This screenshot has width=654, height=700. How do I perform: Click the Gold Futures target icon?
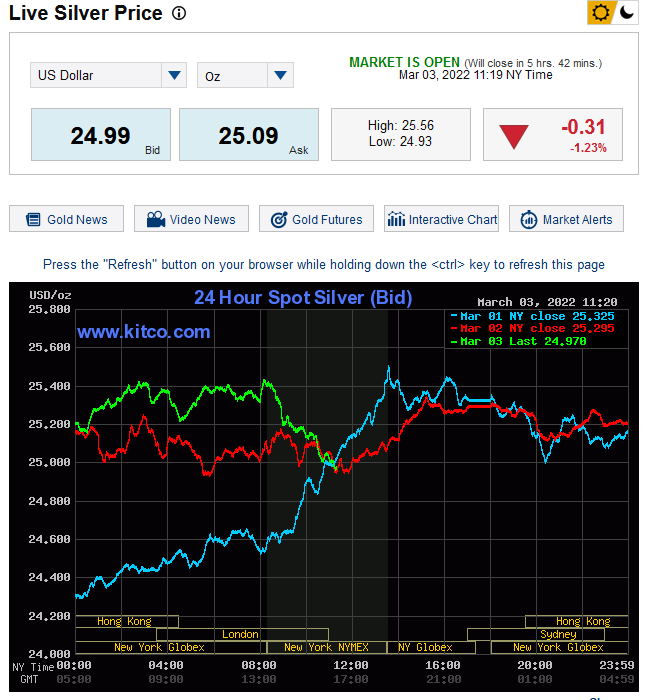pos(279,220)
